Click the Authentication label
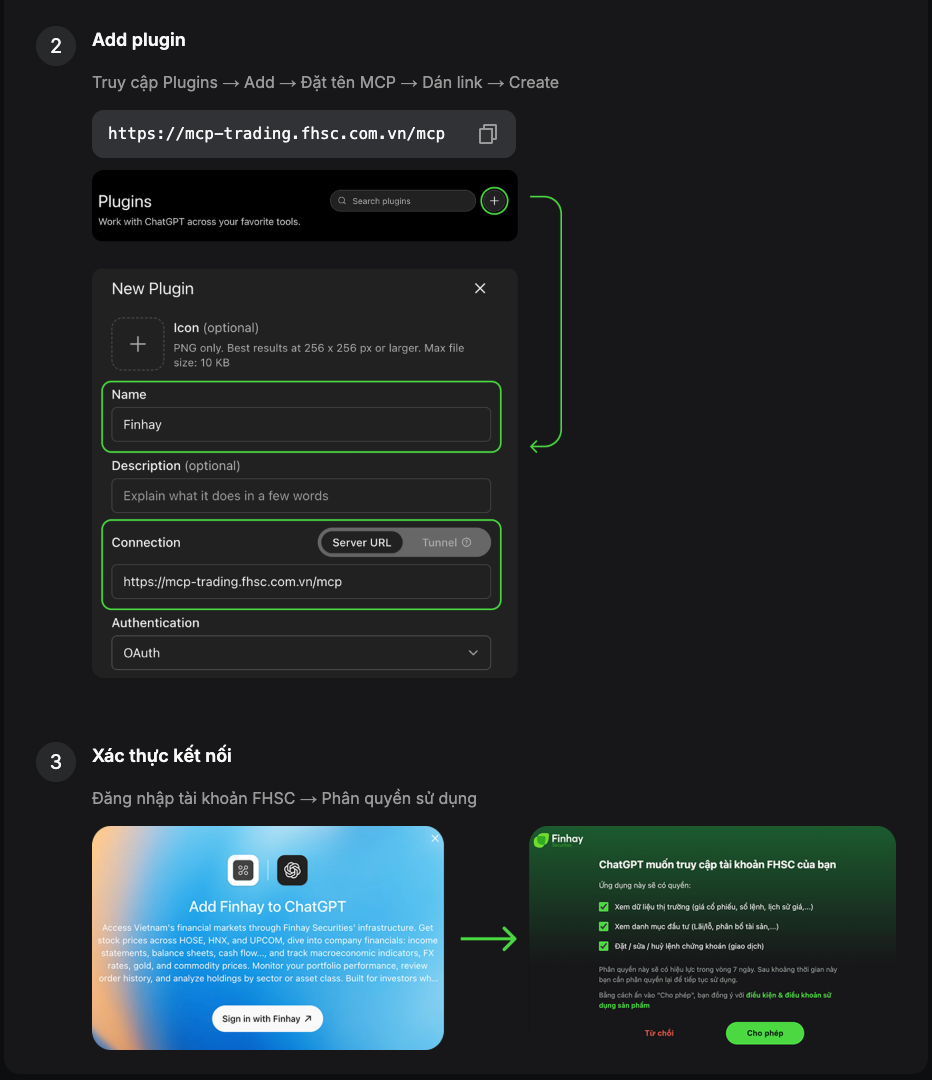The width and height of the screenshot is (932, 1080). tap(156, 623)
